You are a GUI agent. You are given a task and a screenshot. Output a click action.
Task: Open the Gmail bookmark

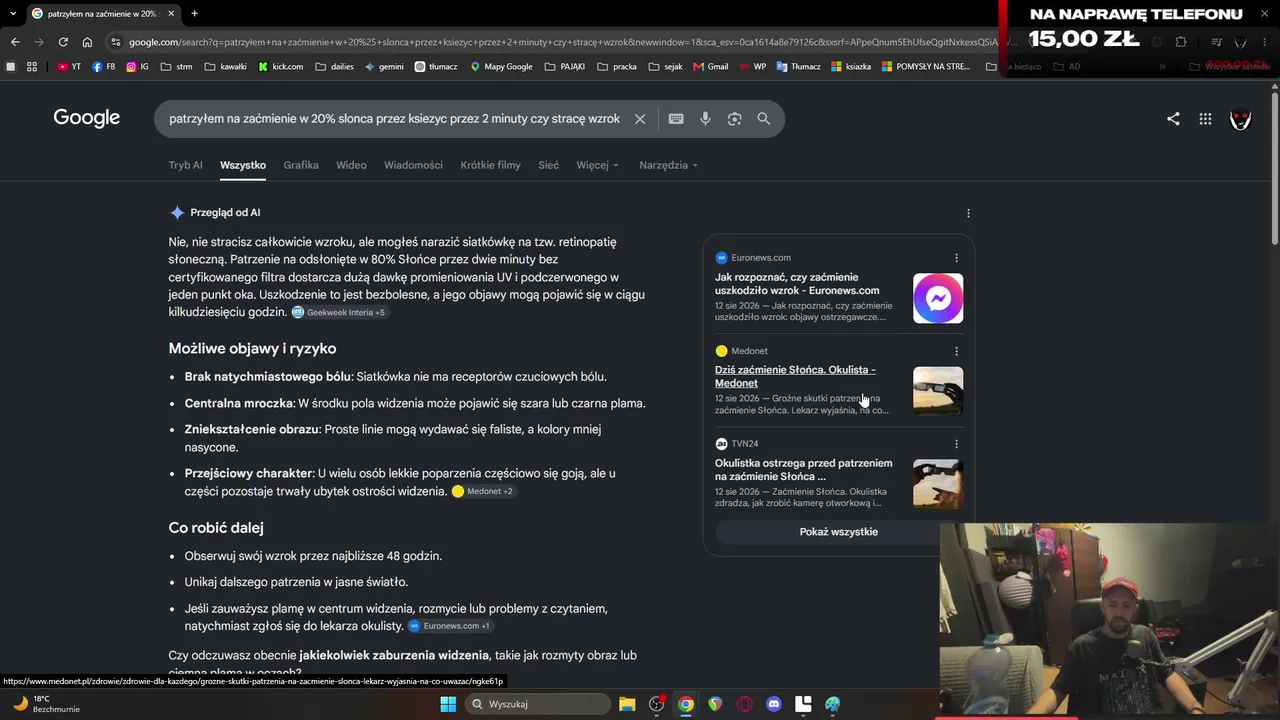(710, 67)
